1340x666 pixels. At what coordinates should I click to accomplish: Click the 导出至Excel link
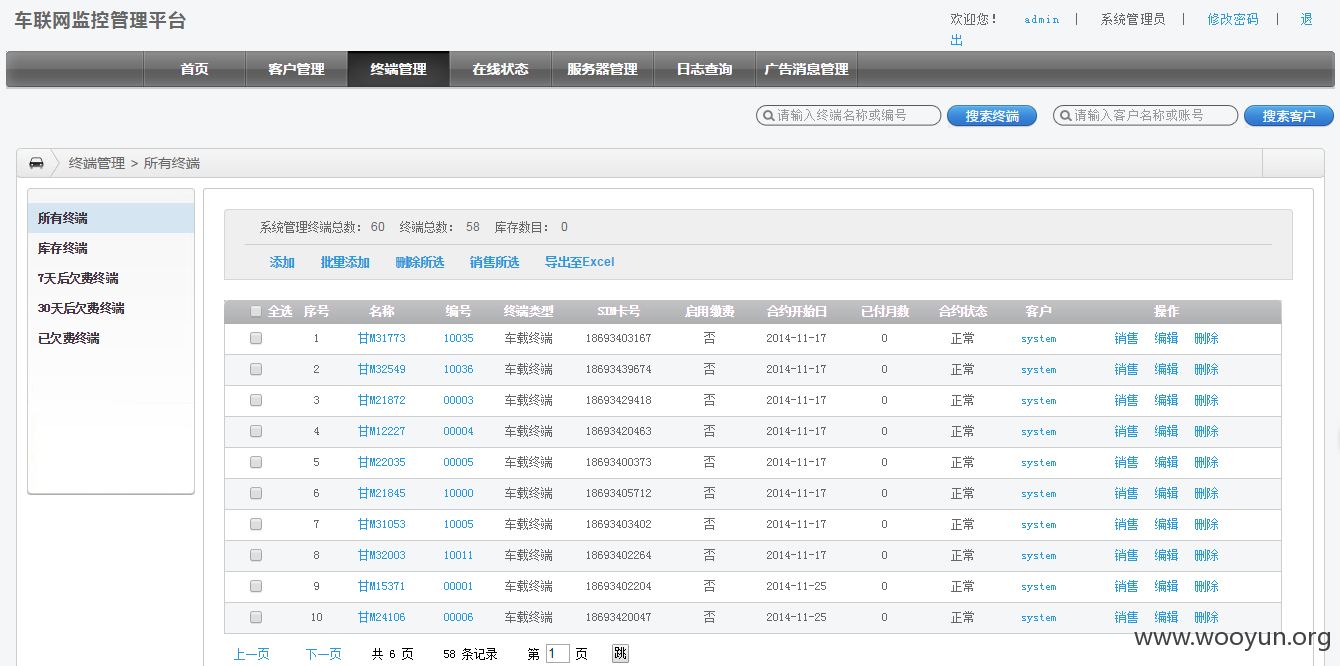(580, 262)
